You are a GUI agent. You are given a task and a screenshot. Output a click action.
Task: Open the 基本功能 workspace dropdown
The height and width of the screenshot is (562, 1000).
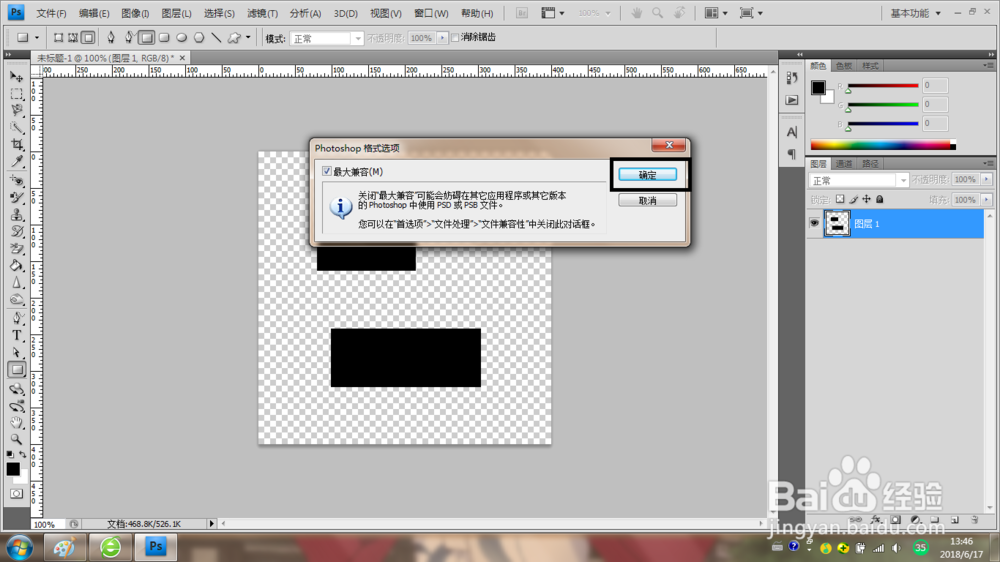coord(915,13)
